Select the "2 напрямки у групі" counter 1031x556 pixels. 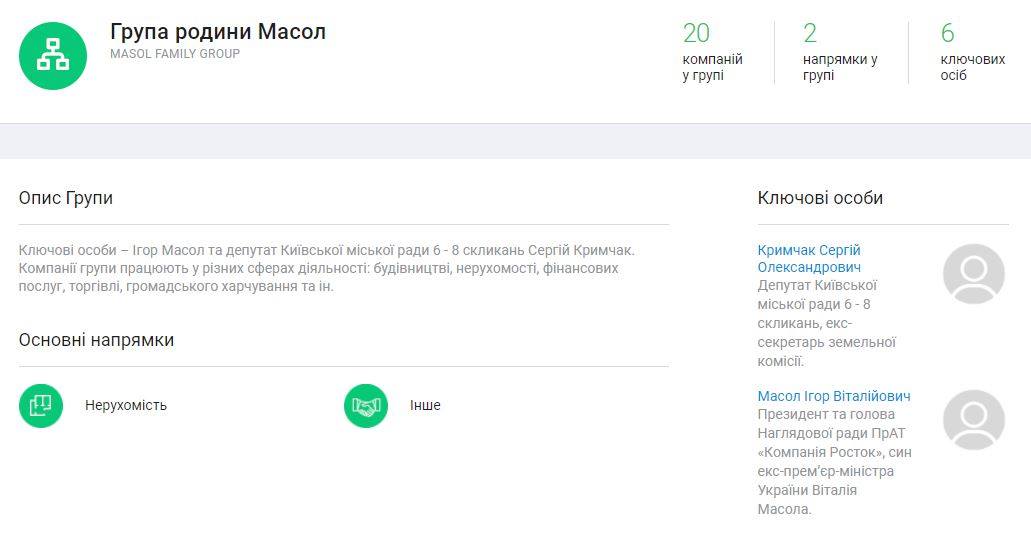[840, 52]
